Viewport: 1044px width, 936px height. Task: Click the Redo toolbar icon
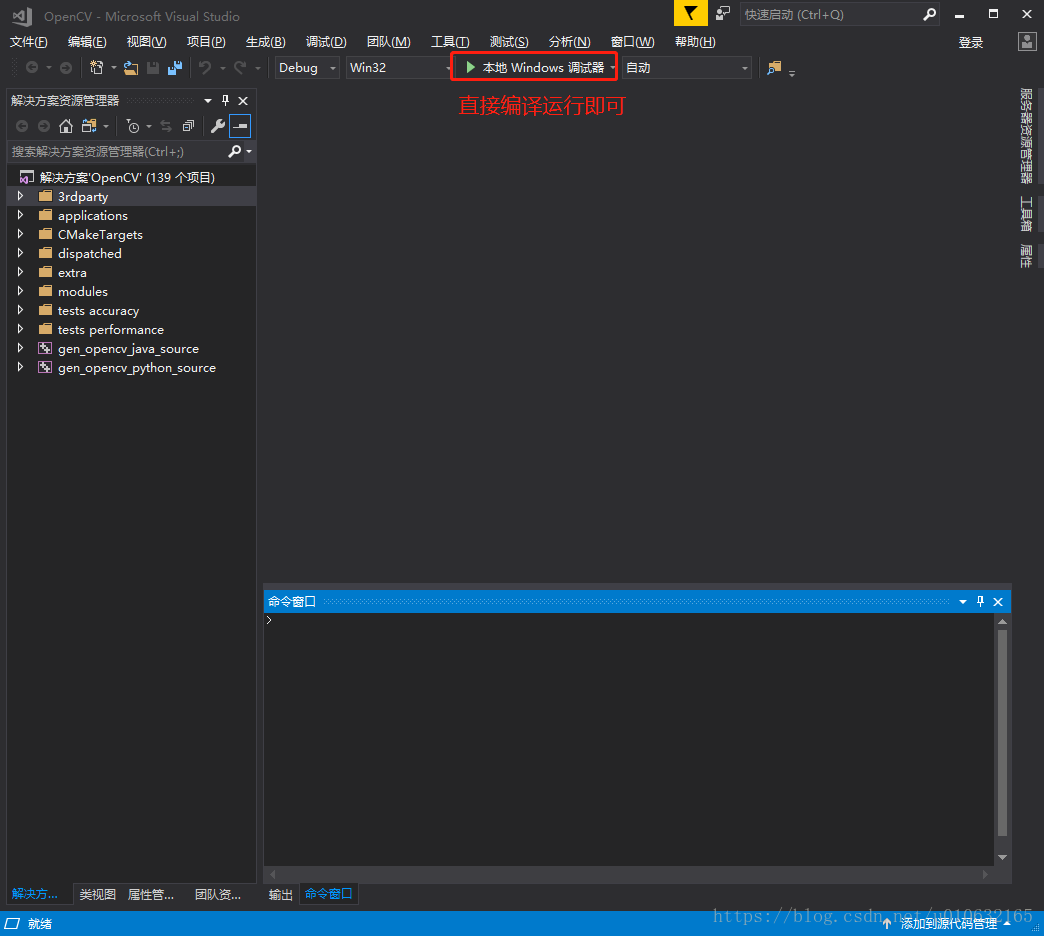[240, 67]
